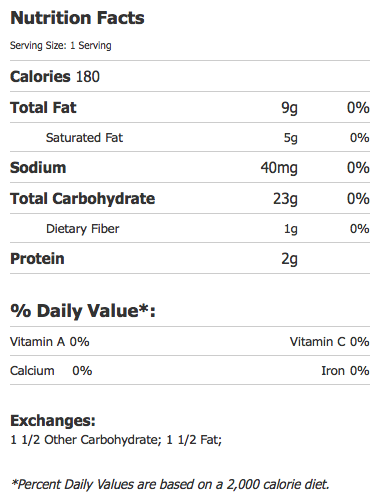The width and height of the screenshot is (384, 504).
Task: Click the Calcium 0% entry
Action: click(x=51, y=371)
